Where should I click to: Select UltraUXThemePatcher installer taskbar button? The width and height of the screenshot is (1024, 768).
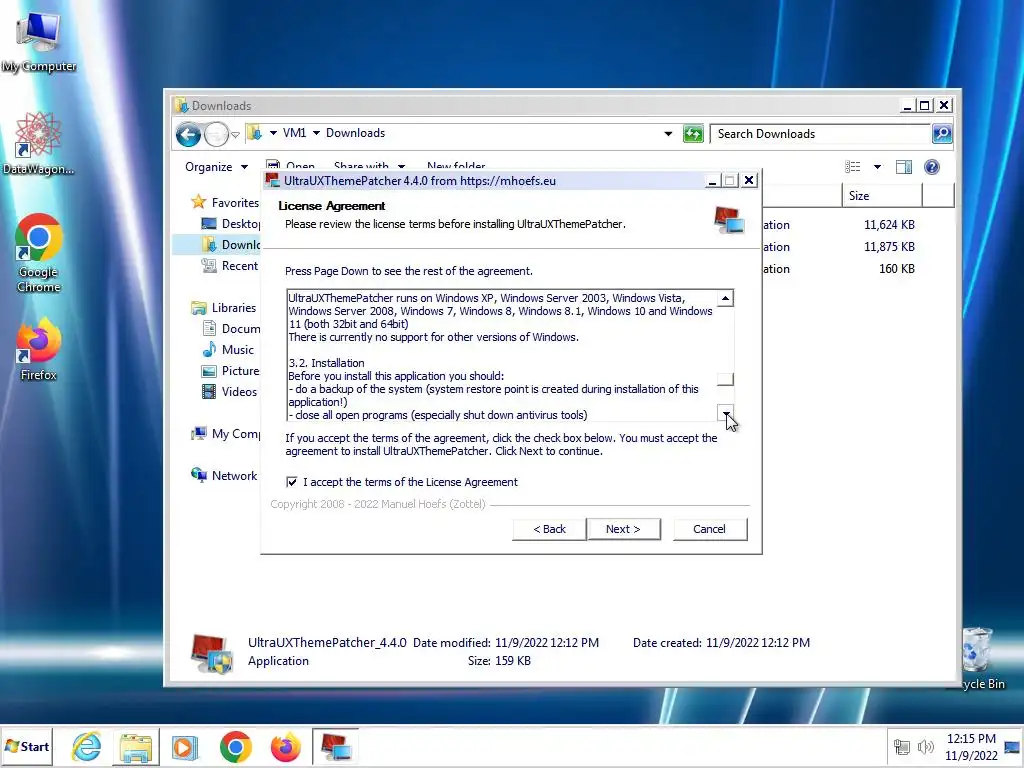tap(335, 746)
